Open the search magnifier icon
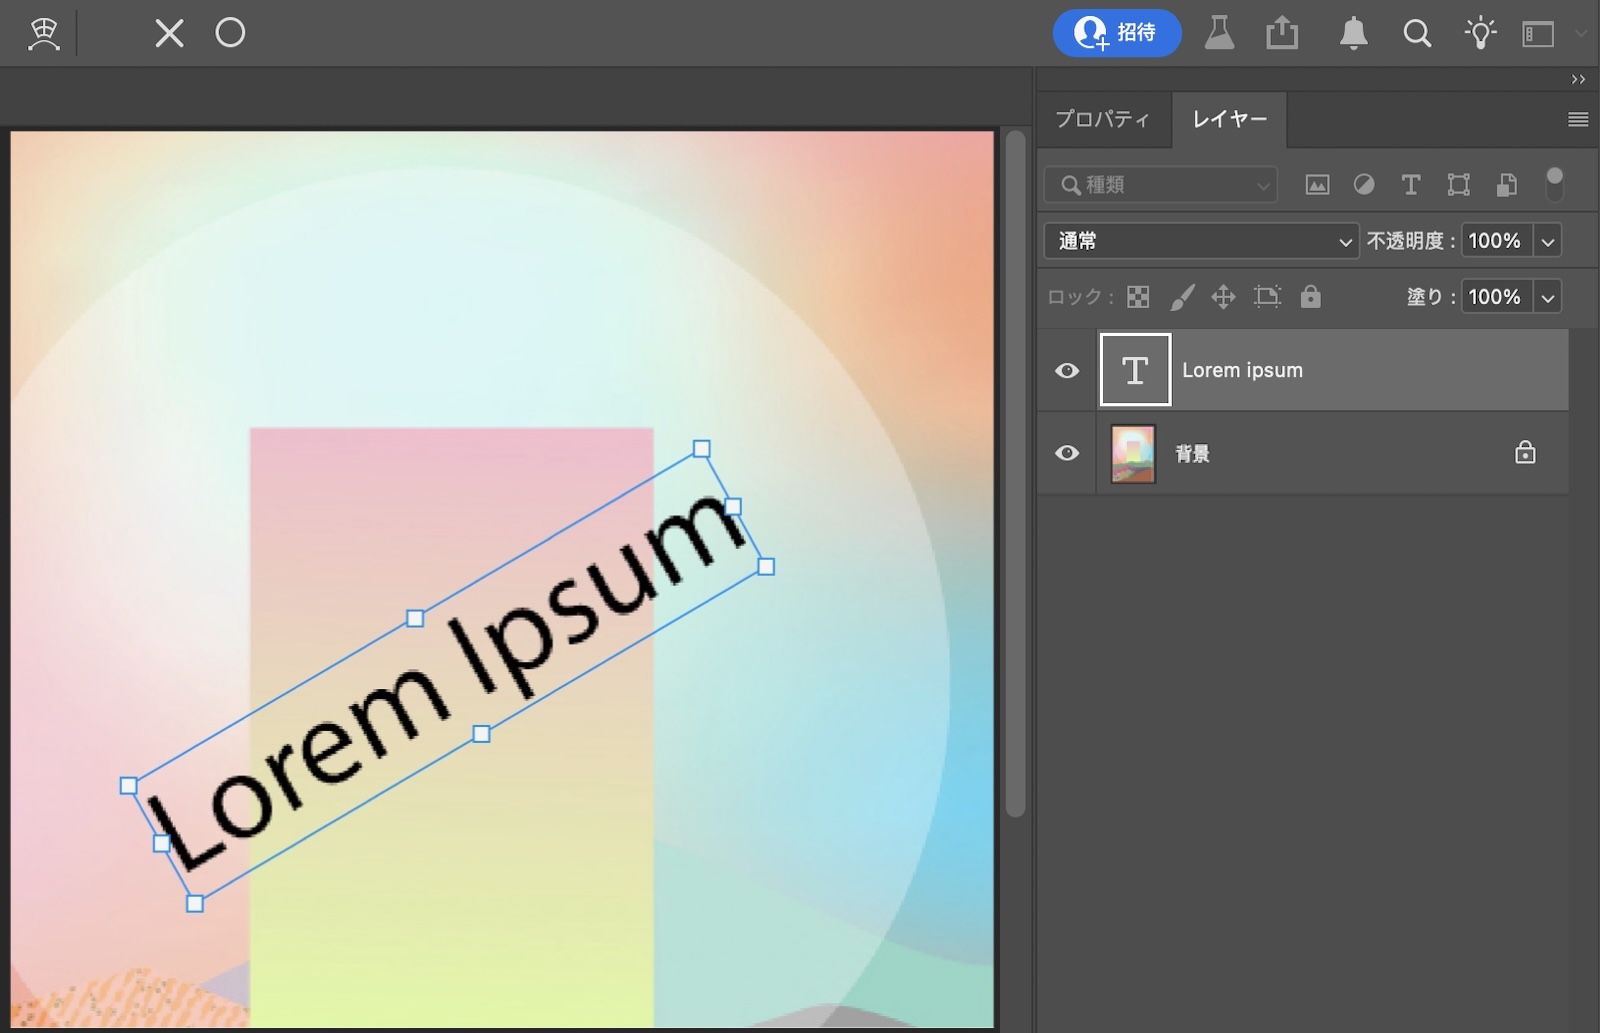 click(1417, 33)
